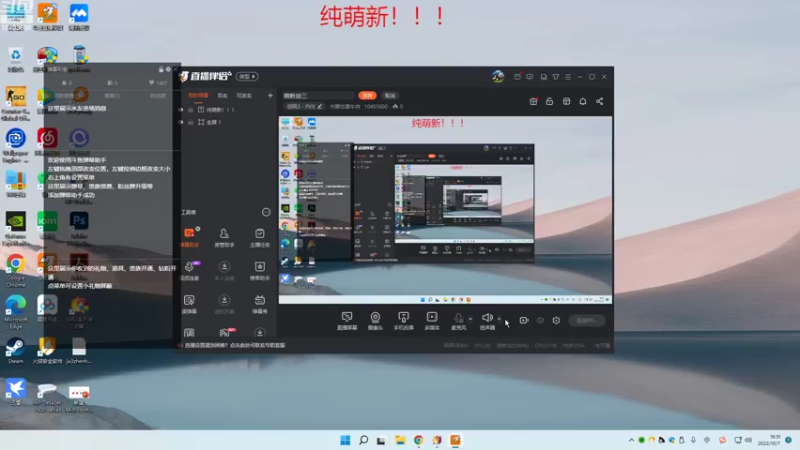Click the orange 保存 save button
Viewport: 800px width, 450px height.
(367, 95)
